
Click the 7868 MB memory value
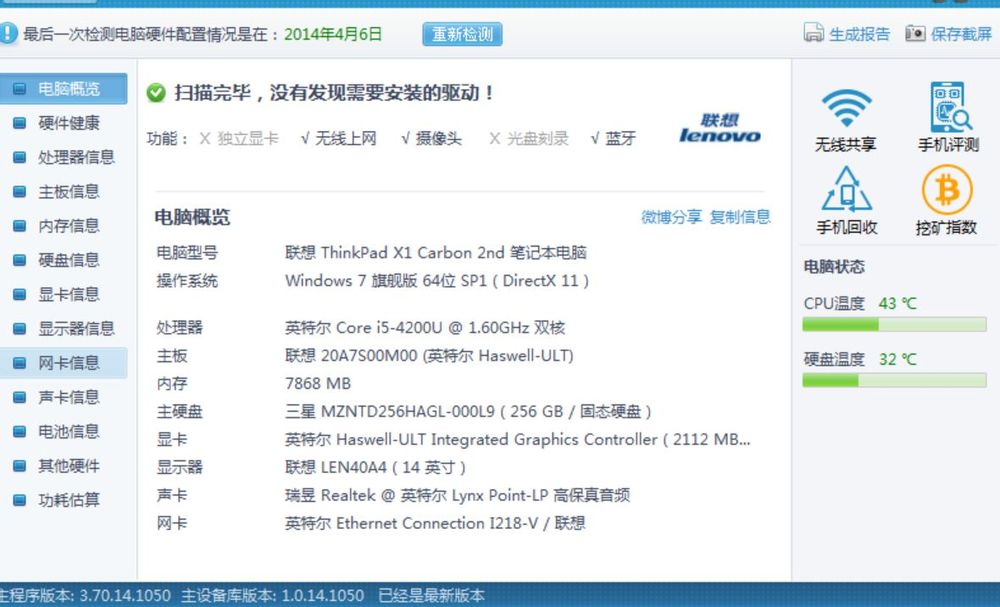(x=318, y=384)
